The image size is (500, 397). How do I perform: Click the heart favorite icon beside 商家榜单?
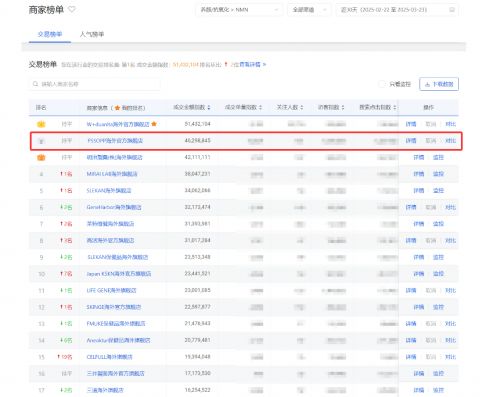(x=72, y=9)
